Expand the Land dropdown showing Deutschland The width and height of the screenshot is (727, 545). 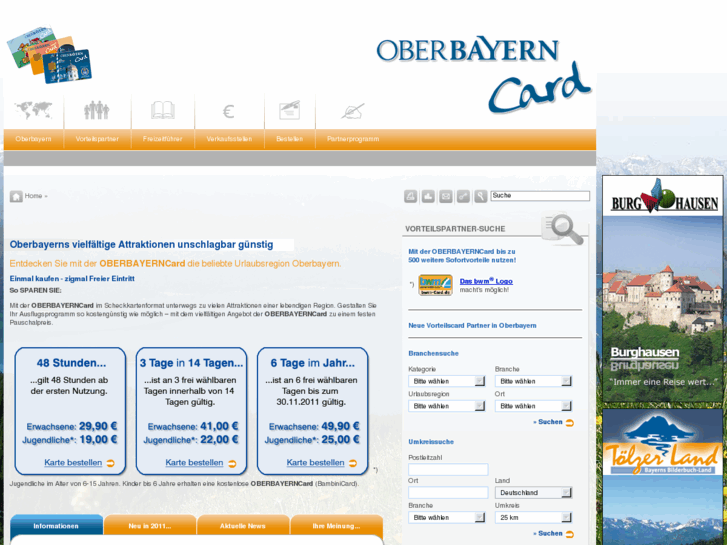[533, 493]
